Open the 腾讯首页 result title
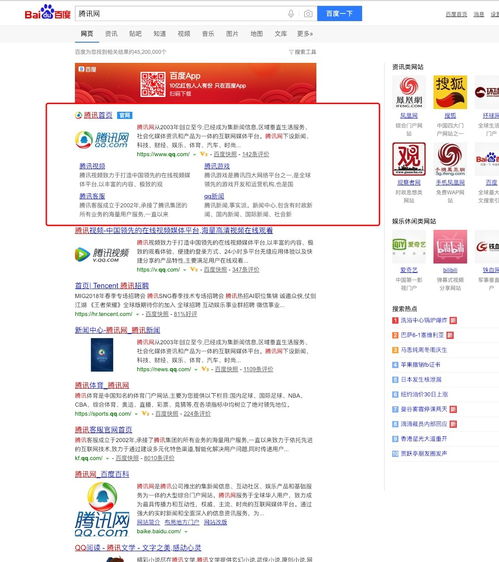This screenshot has height=562, width=499. pyautogui.click(x=98, y=115)
